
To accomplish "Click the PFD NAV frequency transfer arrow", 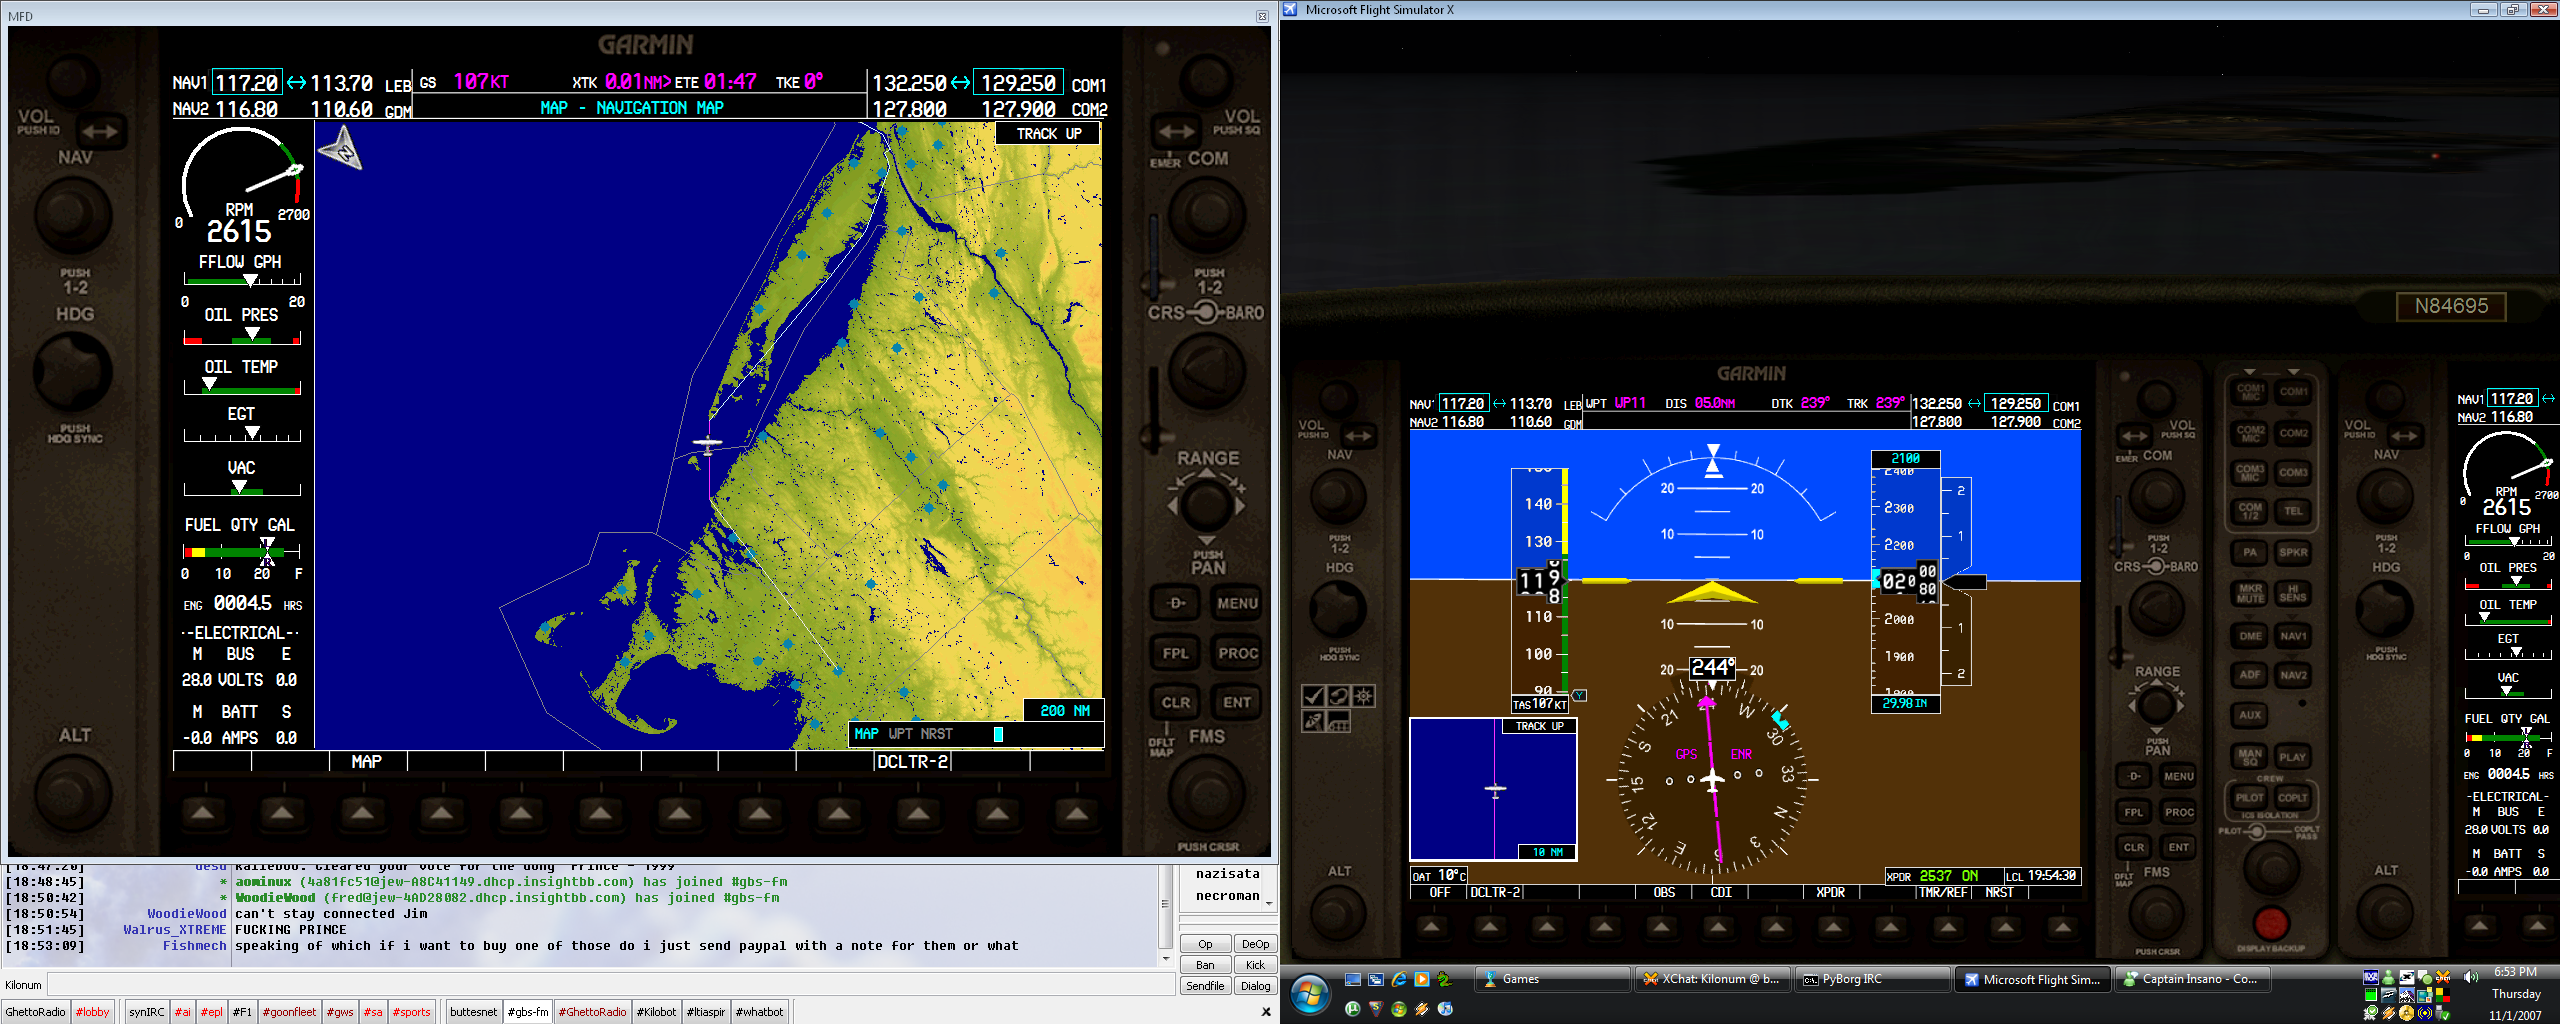I will tap(1357, 436).
